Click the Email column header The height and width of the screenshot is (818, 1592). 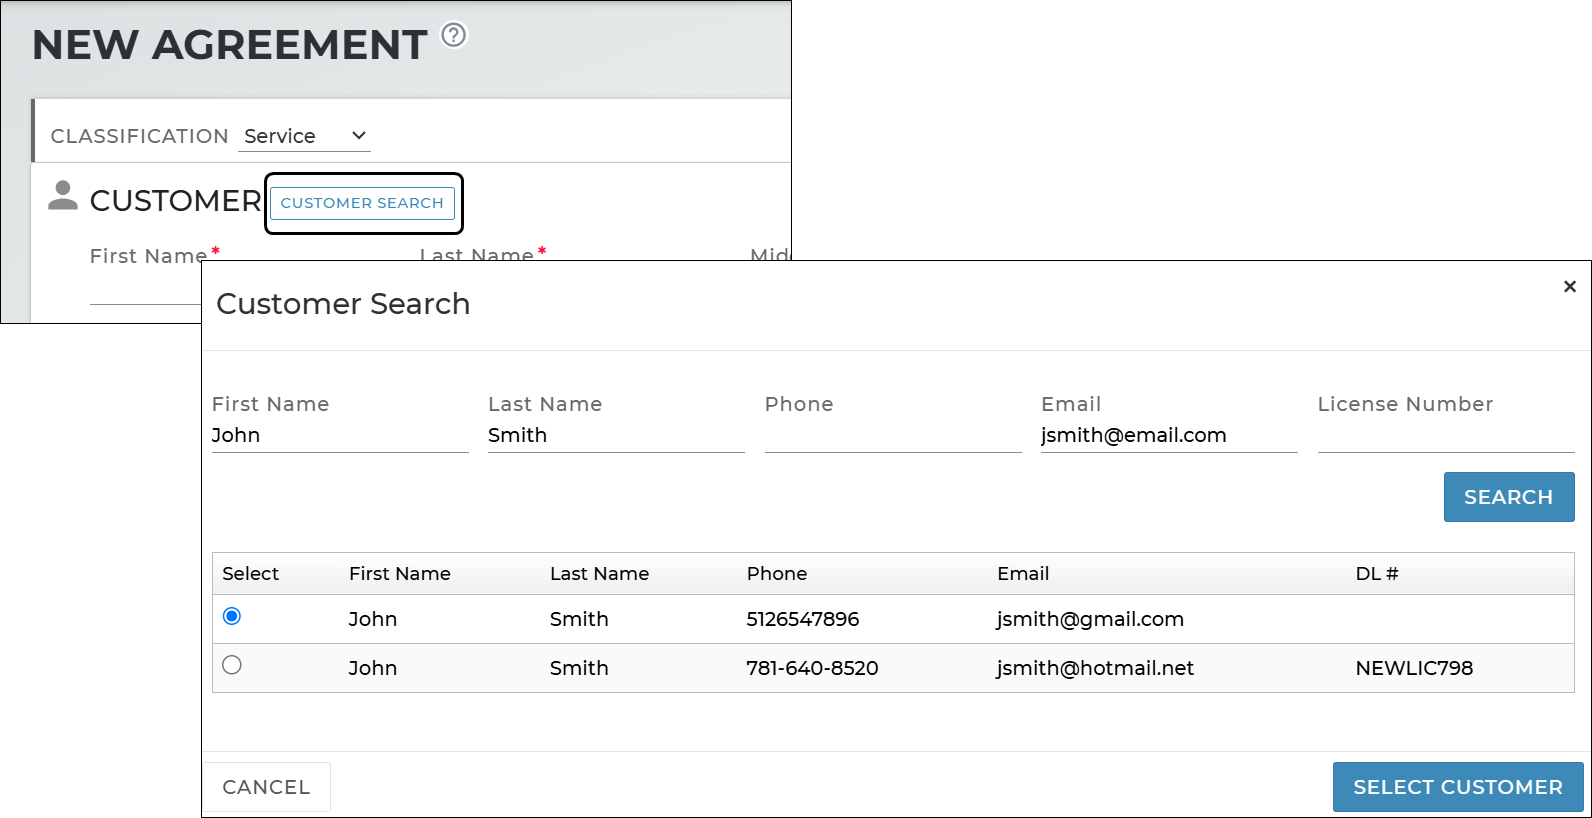click(1022, 574)
